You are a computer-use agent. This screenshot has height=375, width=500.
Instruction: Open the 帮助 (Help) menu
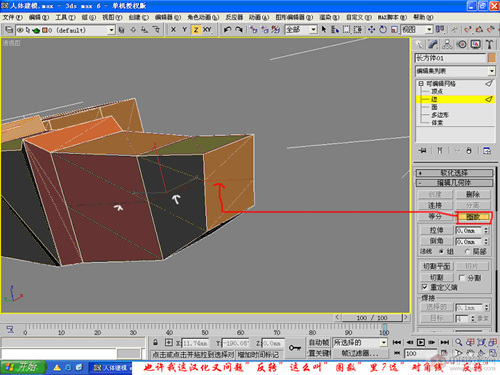423,17
